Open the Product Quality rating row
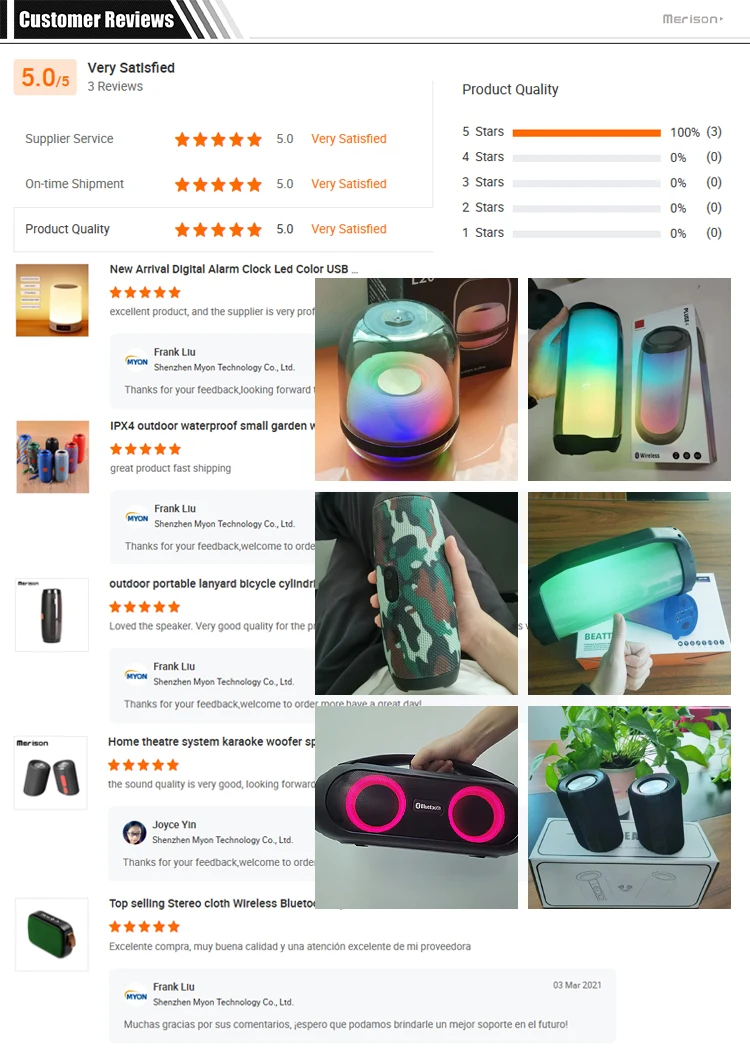The width and height of the screenshot is (750, 1048). click(x=223, y=229)
